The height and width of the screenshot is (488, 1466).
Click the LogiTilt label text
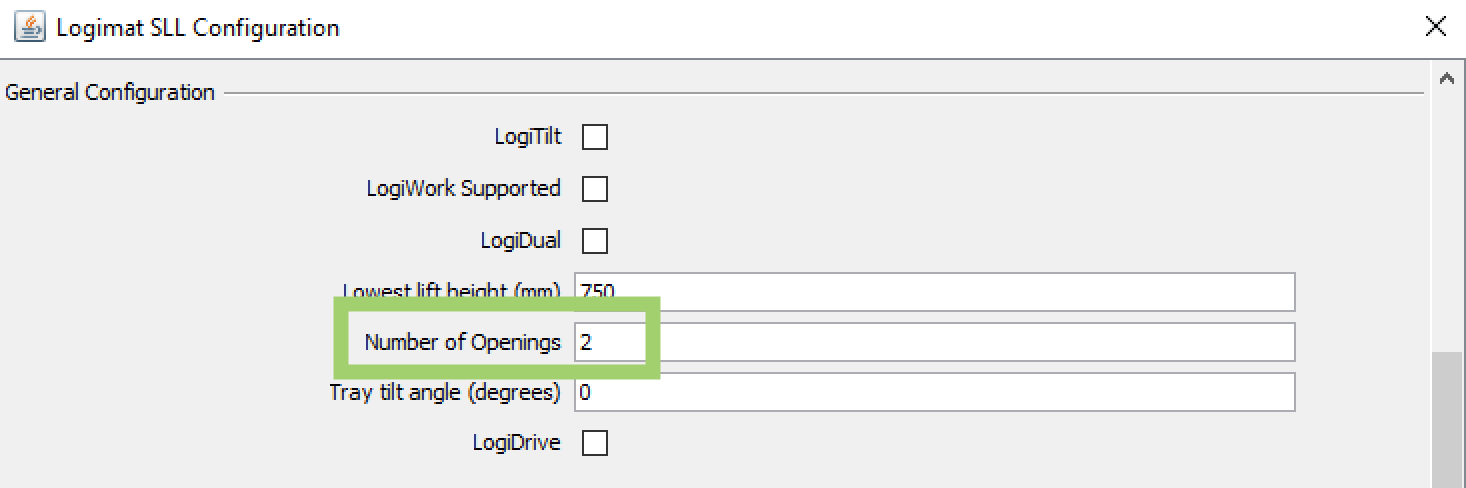[x=528, y=137]
